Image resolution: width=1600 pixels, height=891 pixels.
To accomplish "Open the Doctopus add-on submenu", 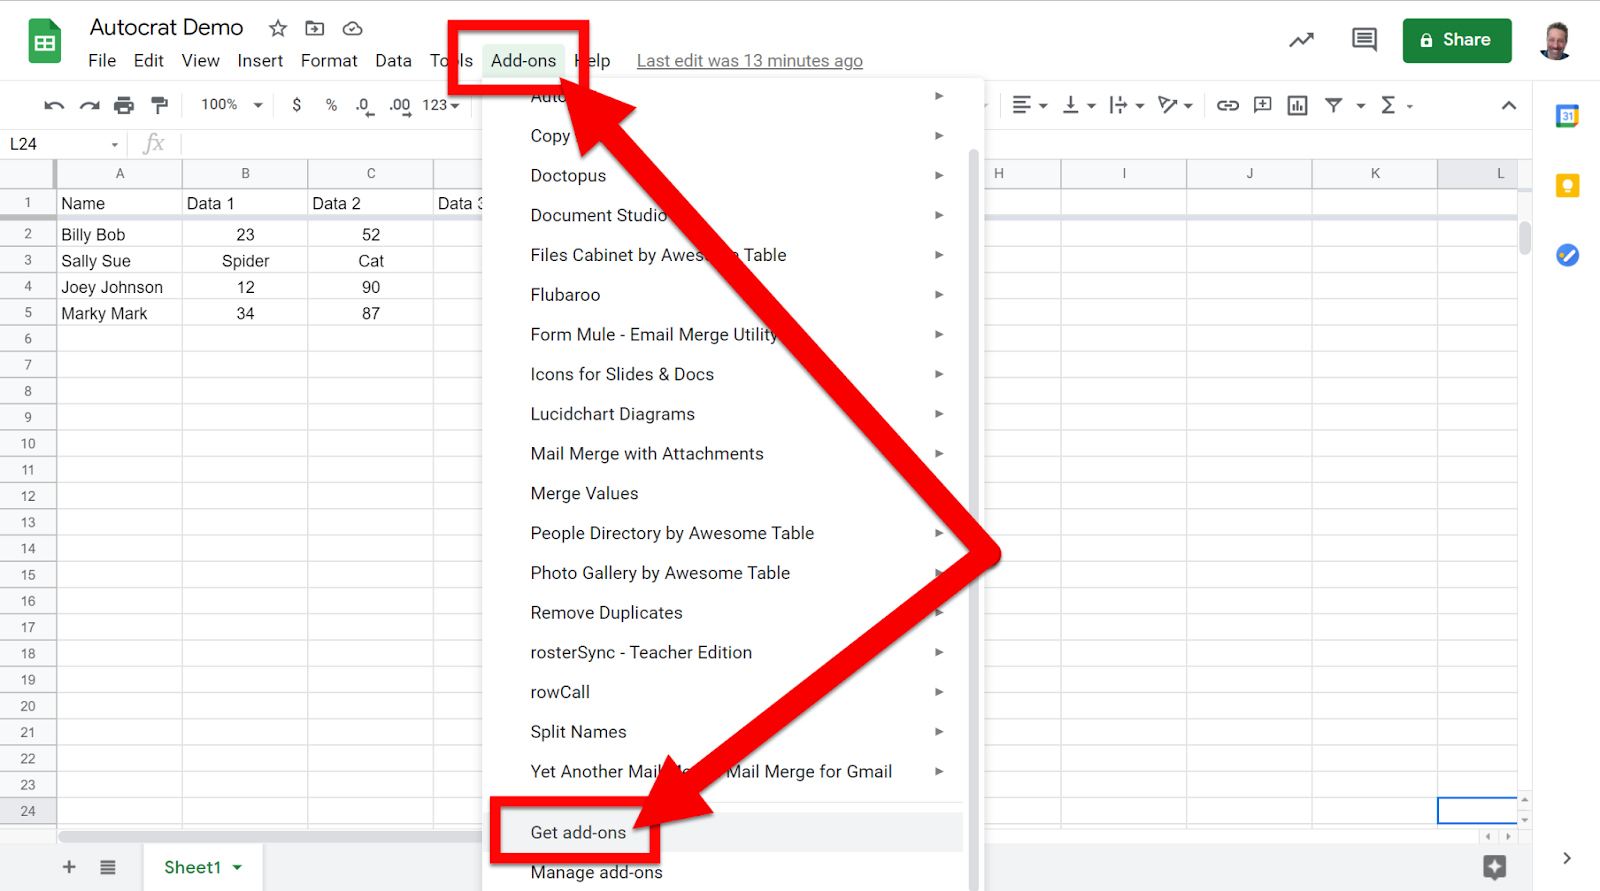I will pyautogui.click(x=724, y=175).
